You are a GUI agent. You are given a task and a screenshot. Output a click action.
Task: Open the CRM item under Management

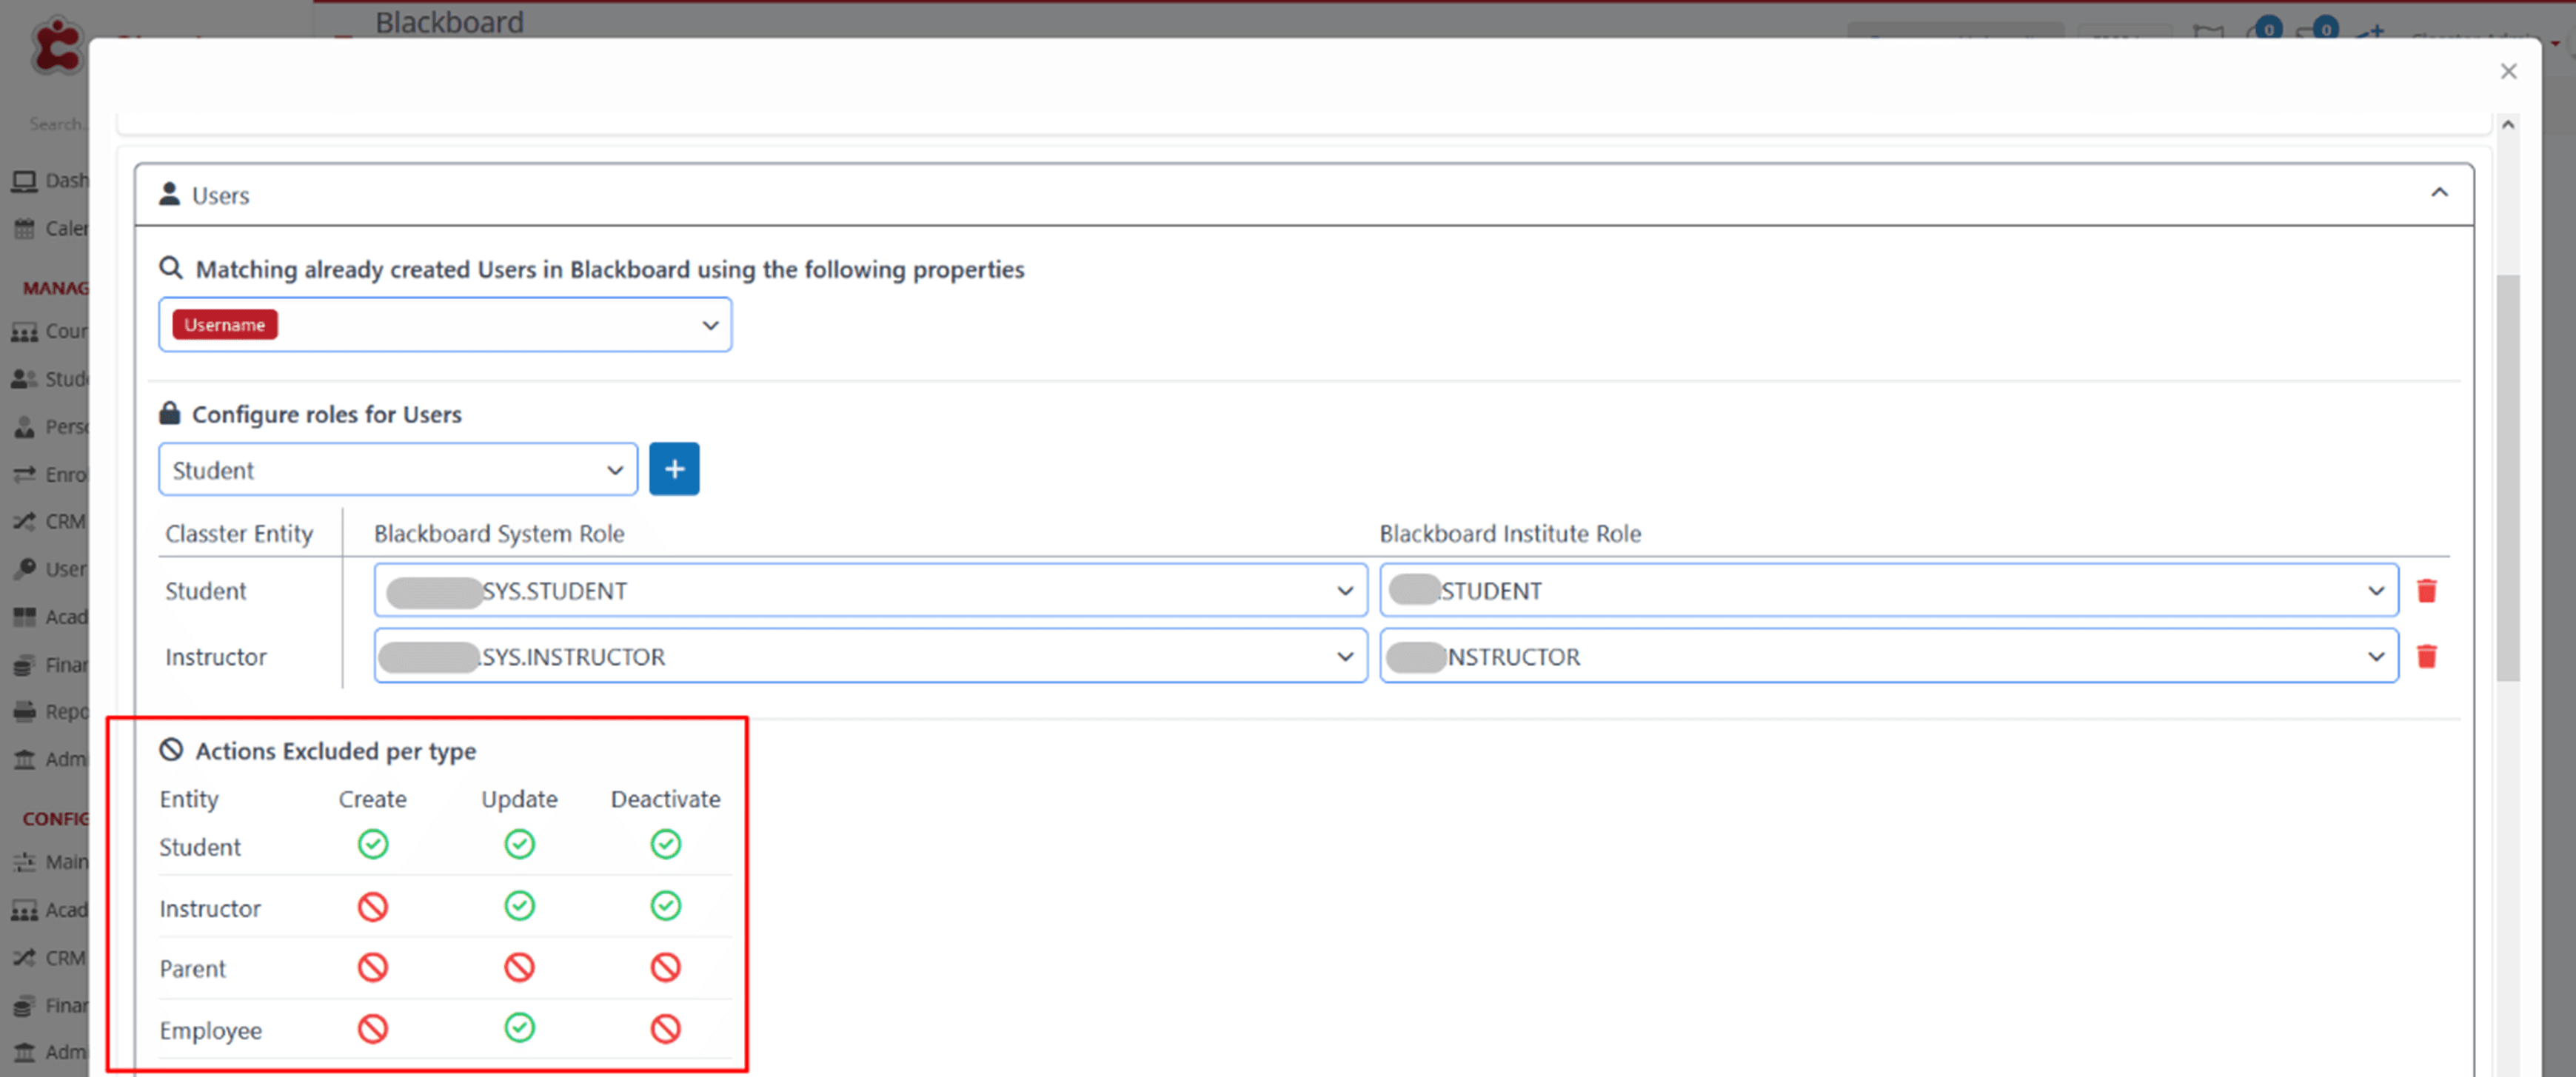point(50,522)
